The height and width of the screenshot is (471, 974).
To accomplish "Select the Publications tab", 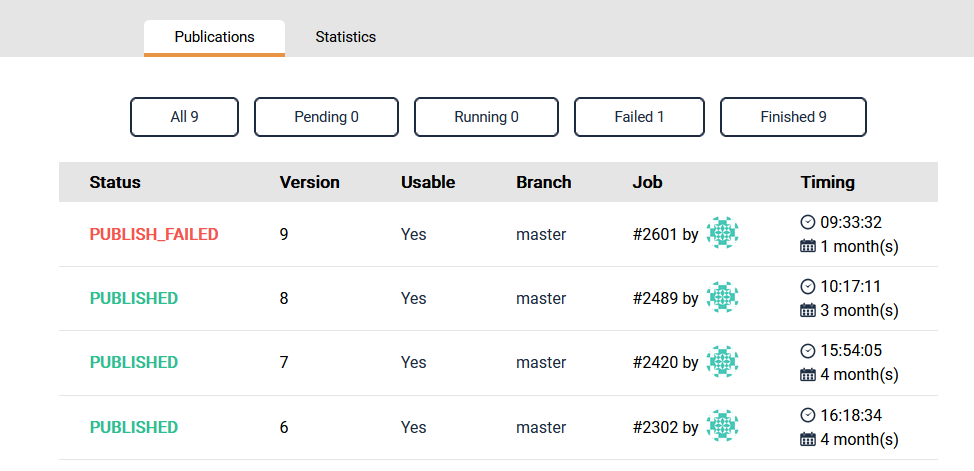I will coord(214,37).
